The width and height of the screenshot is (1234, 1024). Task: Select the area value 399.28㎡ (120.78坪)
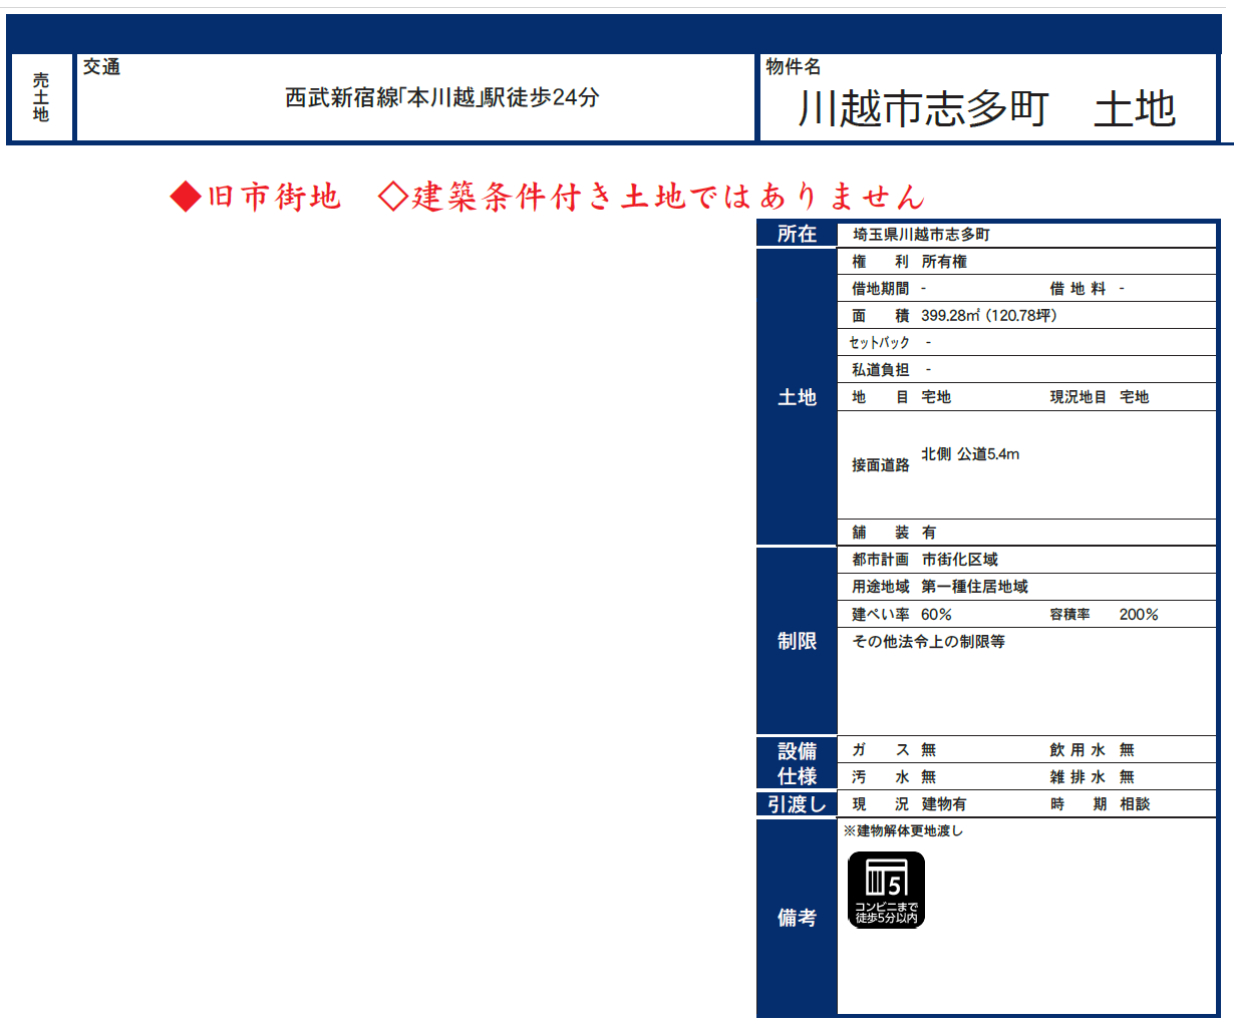(x=988, y=316)
